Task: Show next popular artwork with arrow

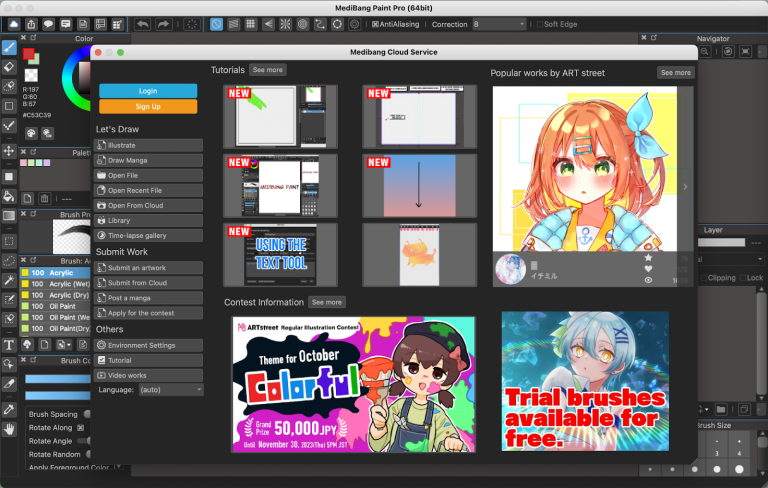Action: pos(685,187)
